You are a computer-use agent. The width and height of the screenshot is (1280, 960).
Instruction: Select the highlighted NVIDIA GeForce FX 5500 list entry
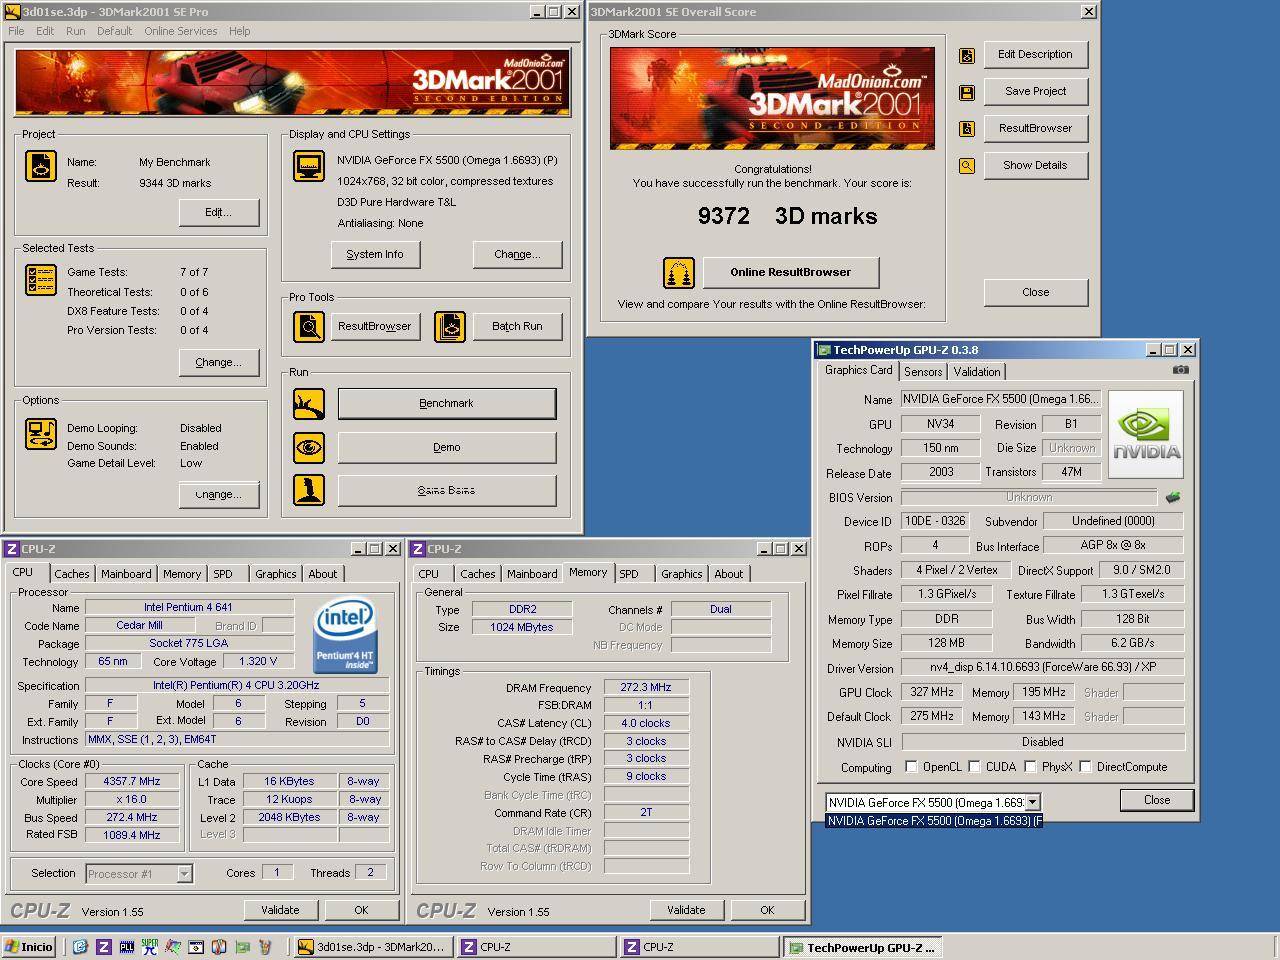[x=934, y=821]
